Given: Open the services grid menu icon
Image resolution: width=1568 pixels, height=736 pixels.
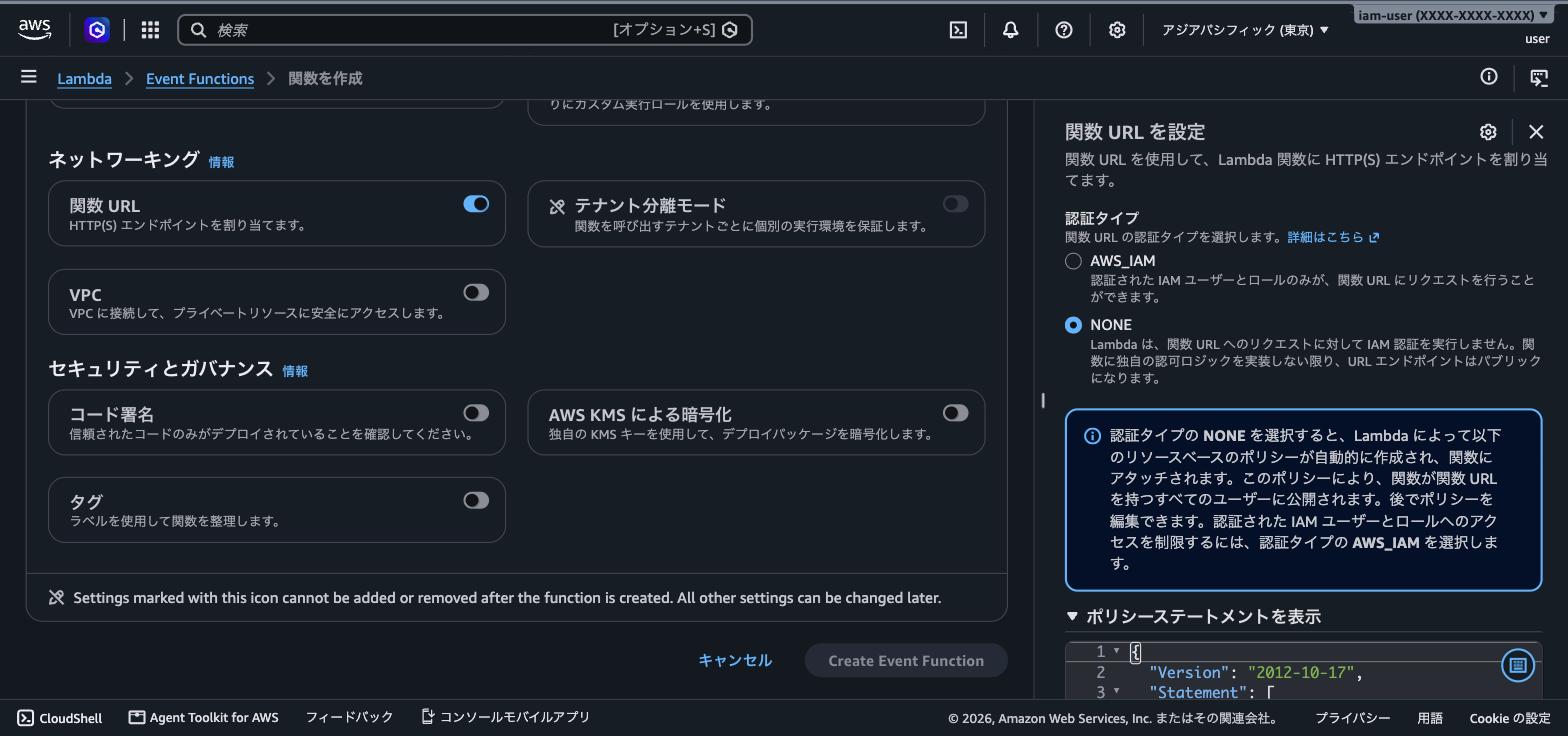Looking at the screenshot, I should [x=150, y=30].
